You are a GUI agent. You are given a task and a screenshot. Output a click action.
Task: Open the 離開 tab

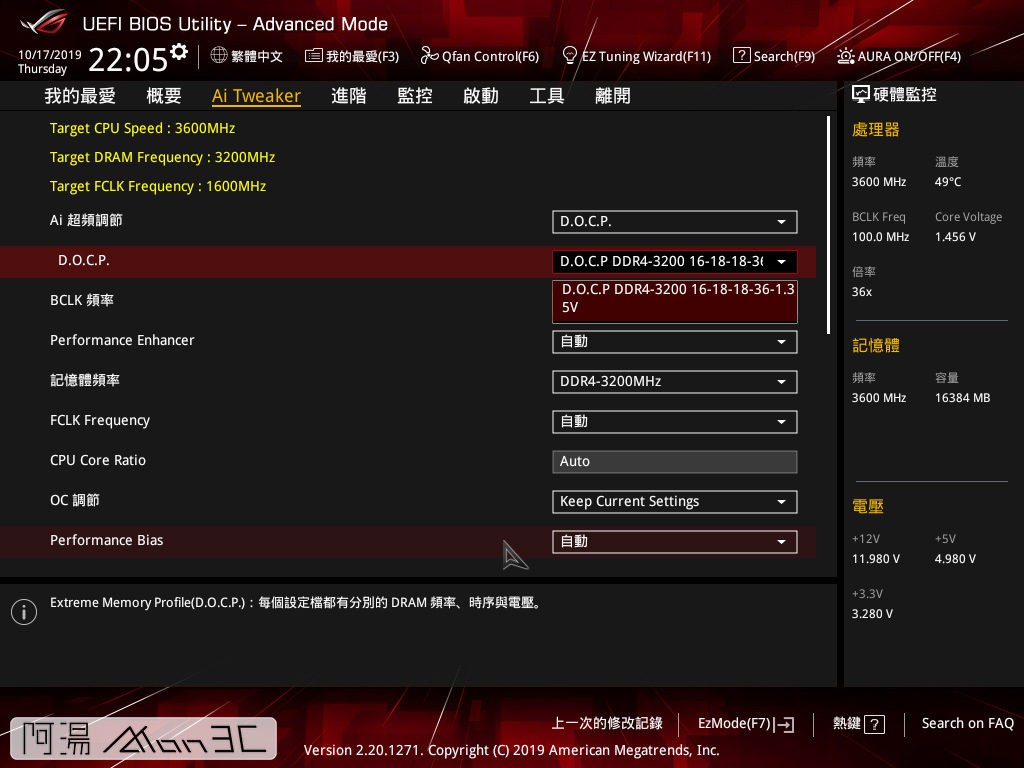pyautogui.click(x=613, y=96)
